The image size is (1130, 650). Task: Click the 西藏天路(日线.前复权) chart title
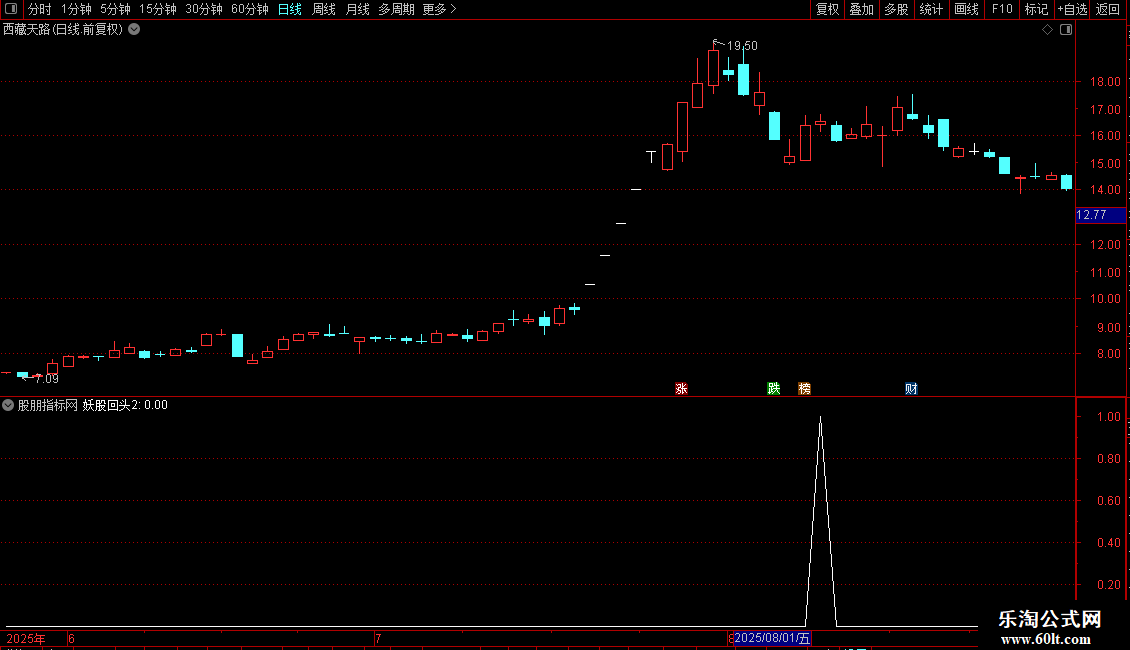tap(63, 29)
